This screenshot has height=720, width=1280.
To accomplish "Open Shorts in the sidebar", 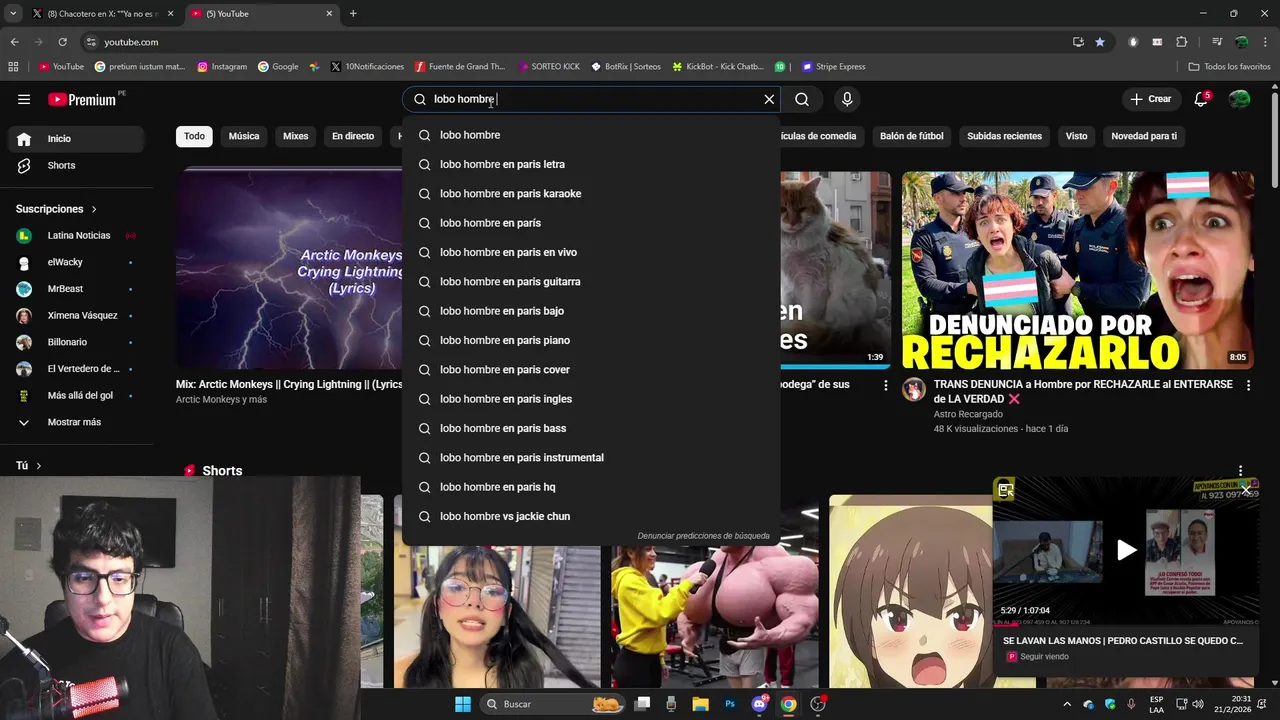I will pos(76,165).
